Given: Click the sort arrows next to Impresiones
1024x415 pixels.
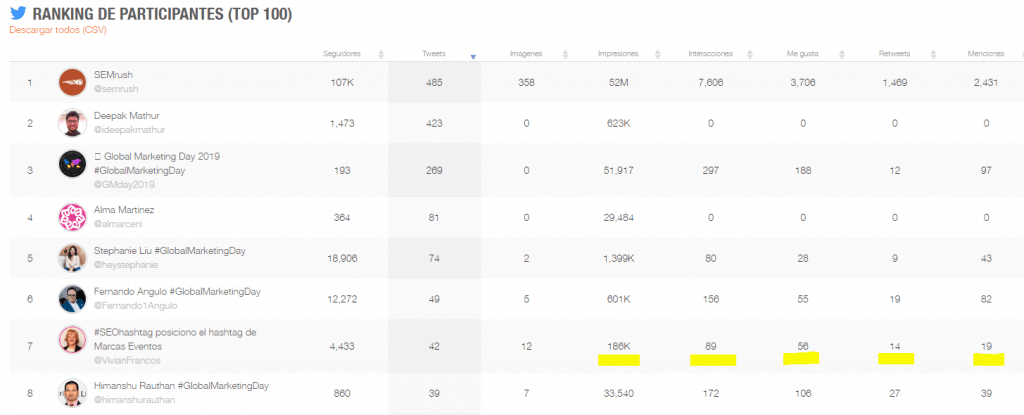Looking at the screenshot, I should point(658,54).
